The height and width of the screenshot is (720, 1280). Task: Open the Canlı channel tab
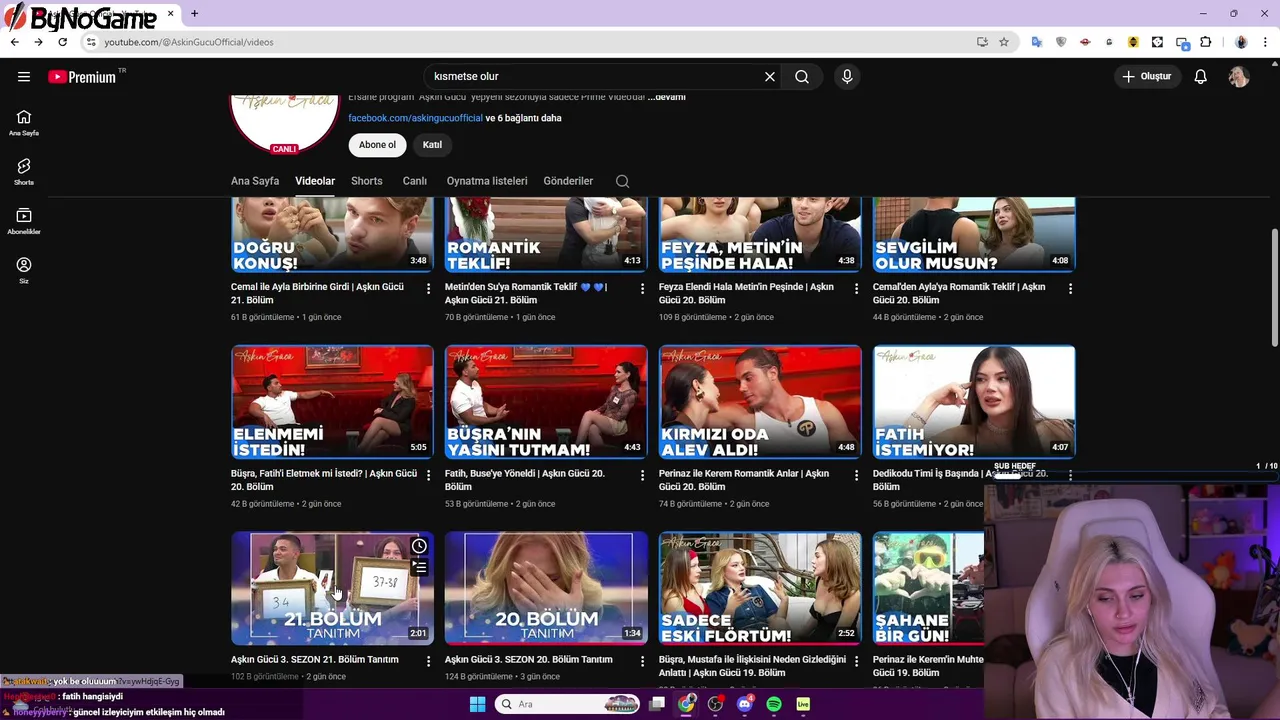(x=415, y=181)
